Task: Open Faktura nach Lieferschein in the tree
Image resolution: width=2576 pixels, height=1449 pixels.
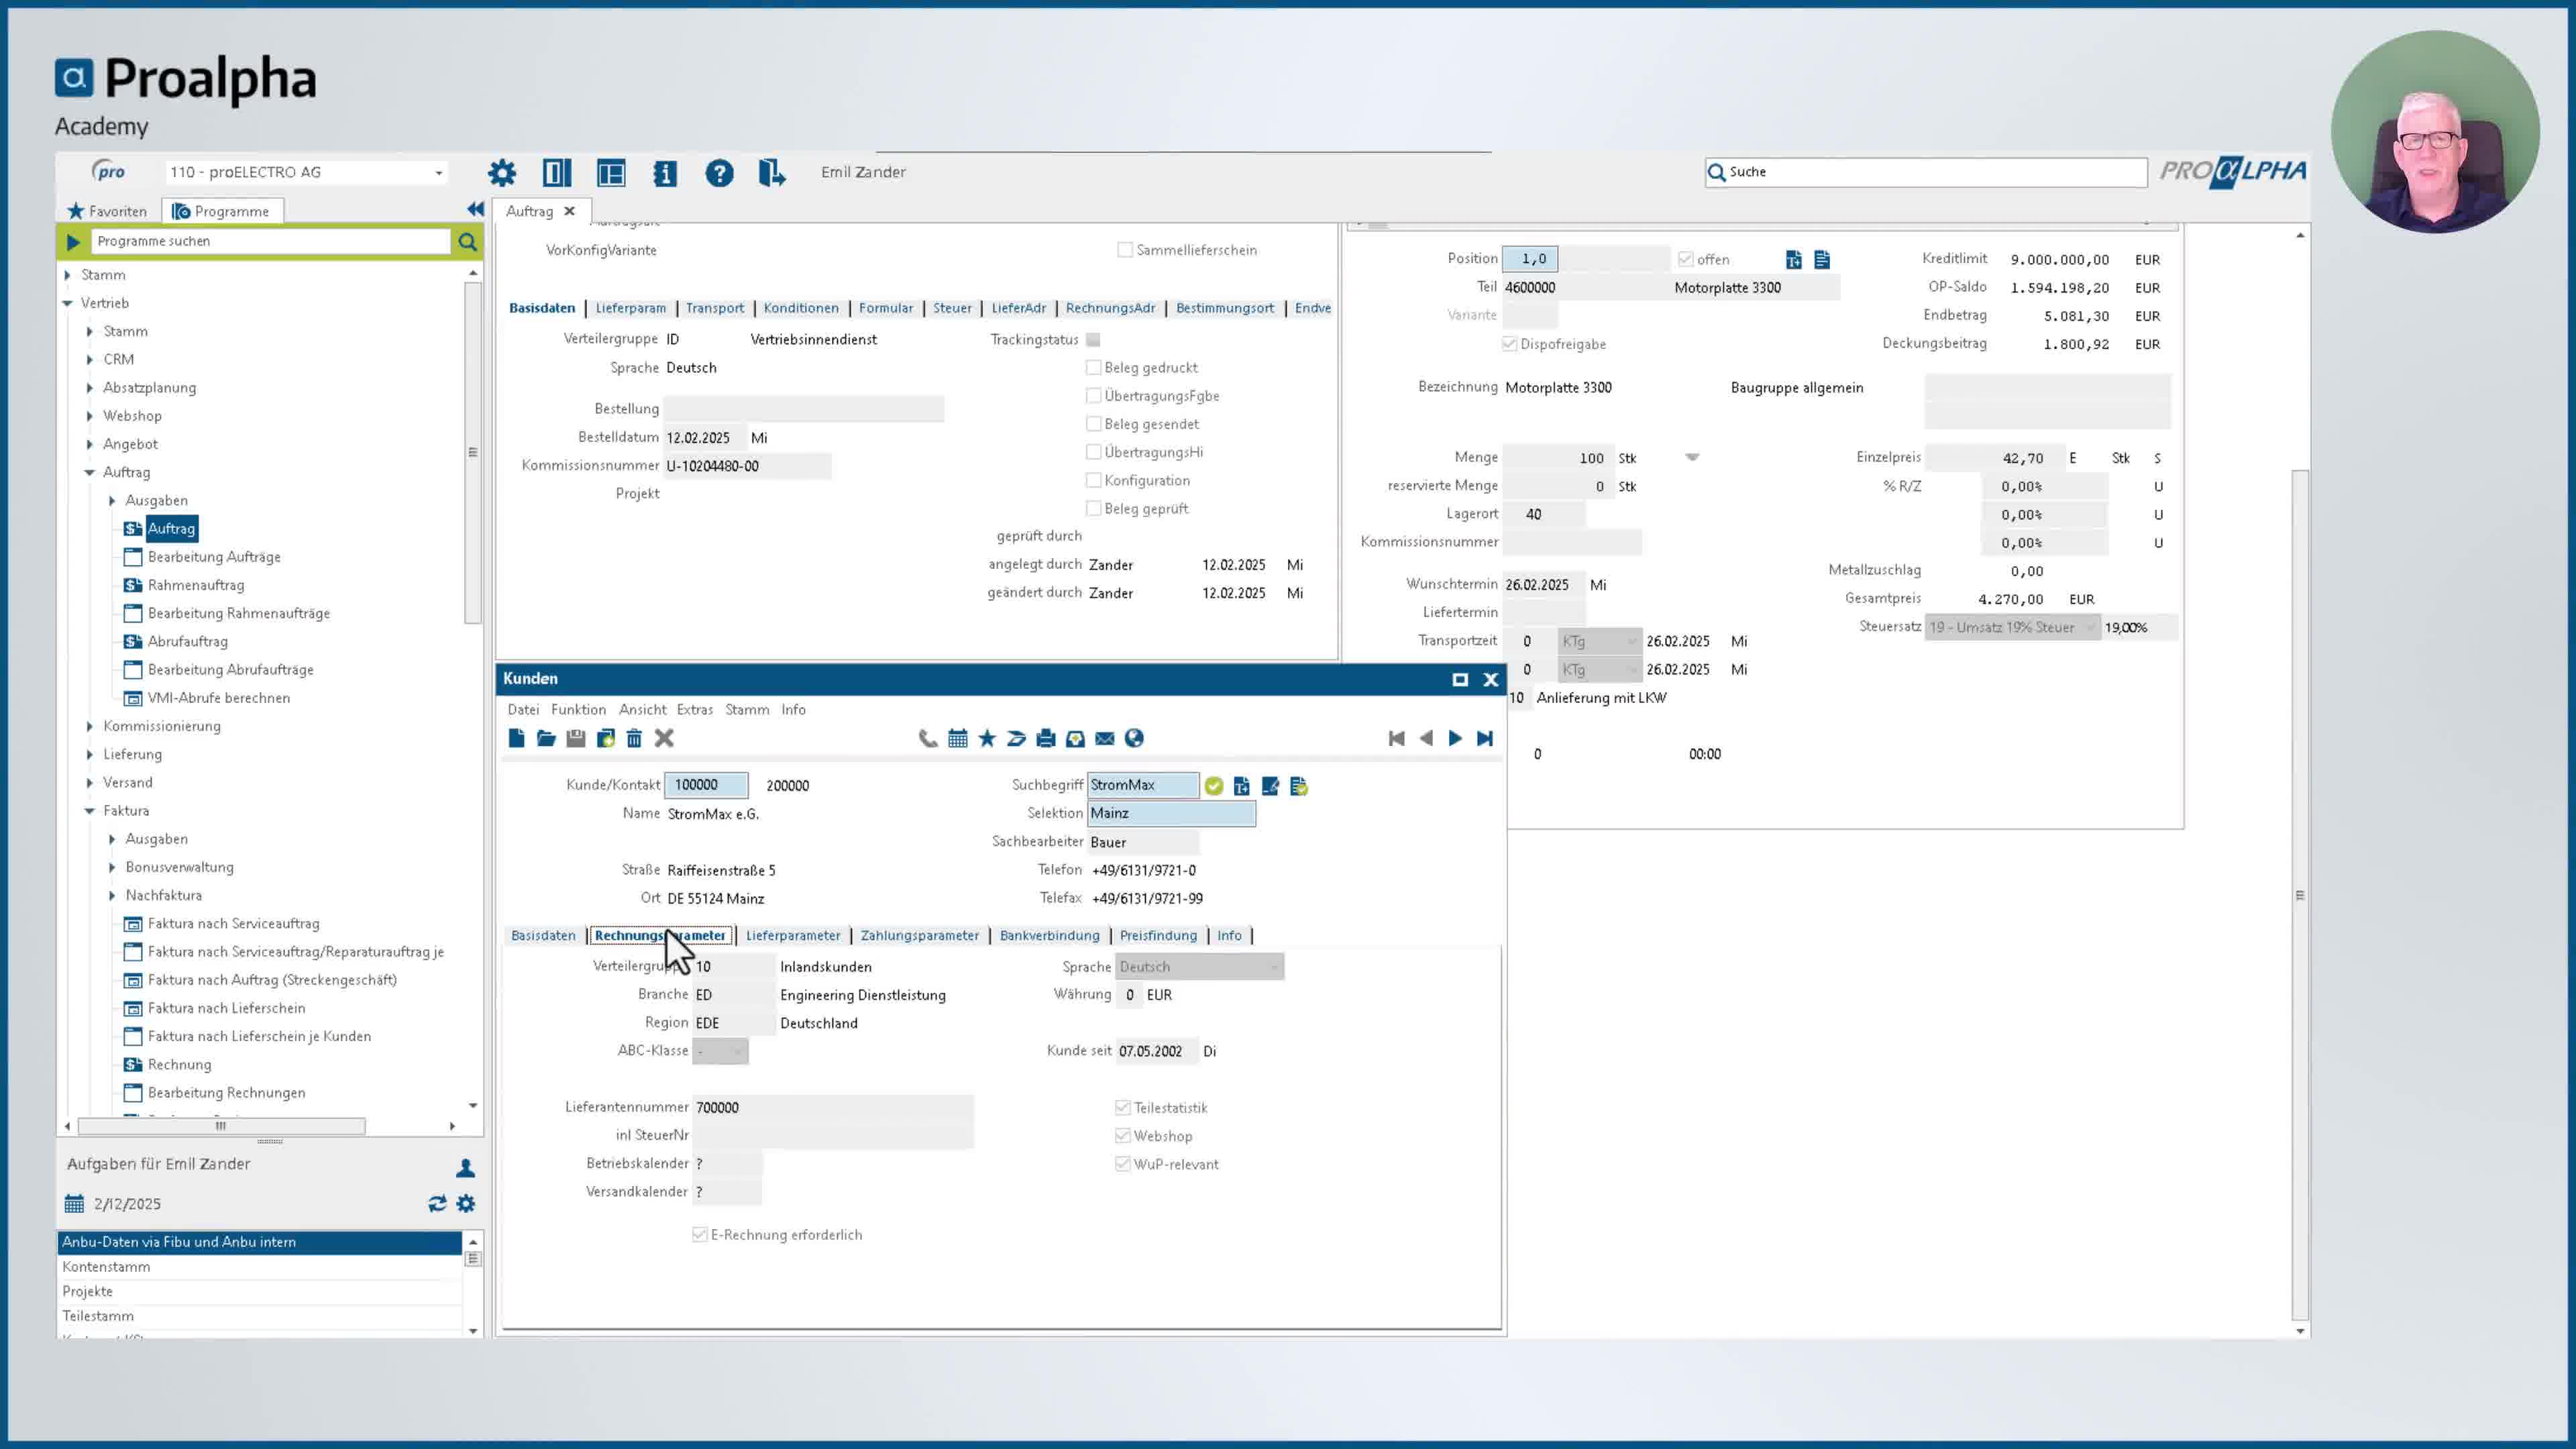Action: [x=227, y=1008]
